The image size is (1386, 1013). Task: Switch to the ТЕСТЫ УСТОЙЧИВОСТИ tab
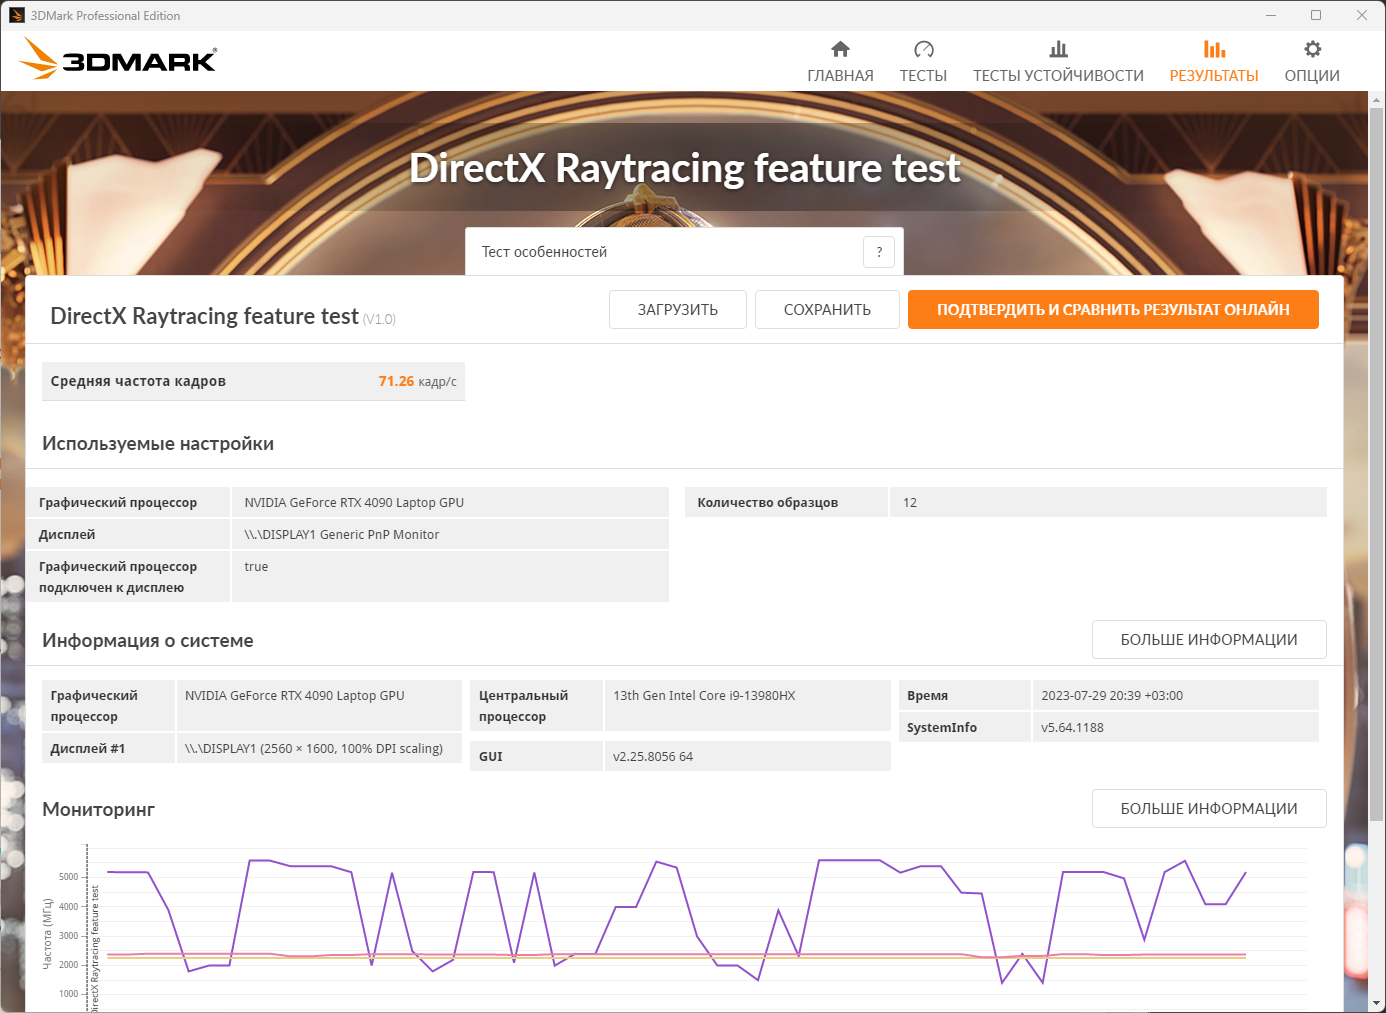click(x=1058, y=76)
